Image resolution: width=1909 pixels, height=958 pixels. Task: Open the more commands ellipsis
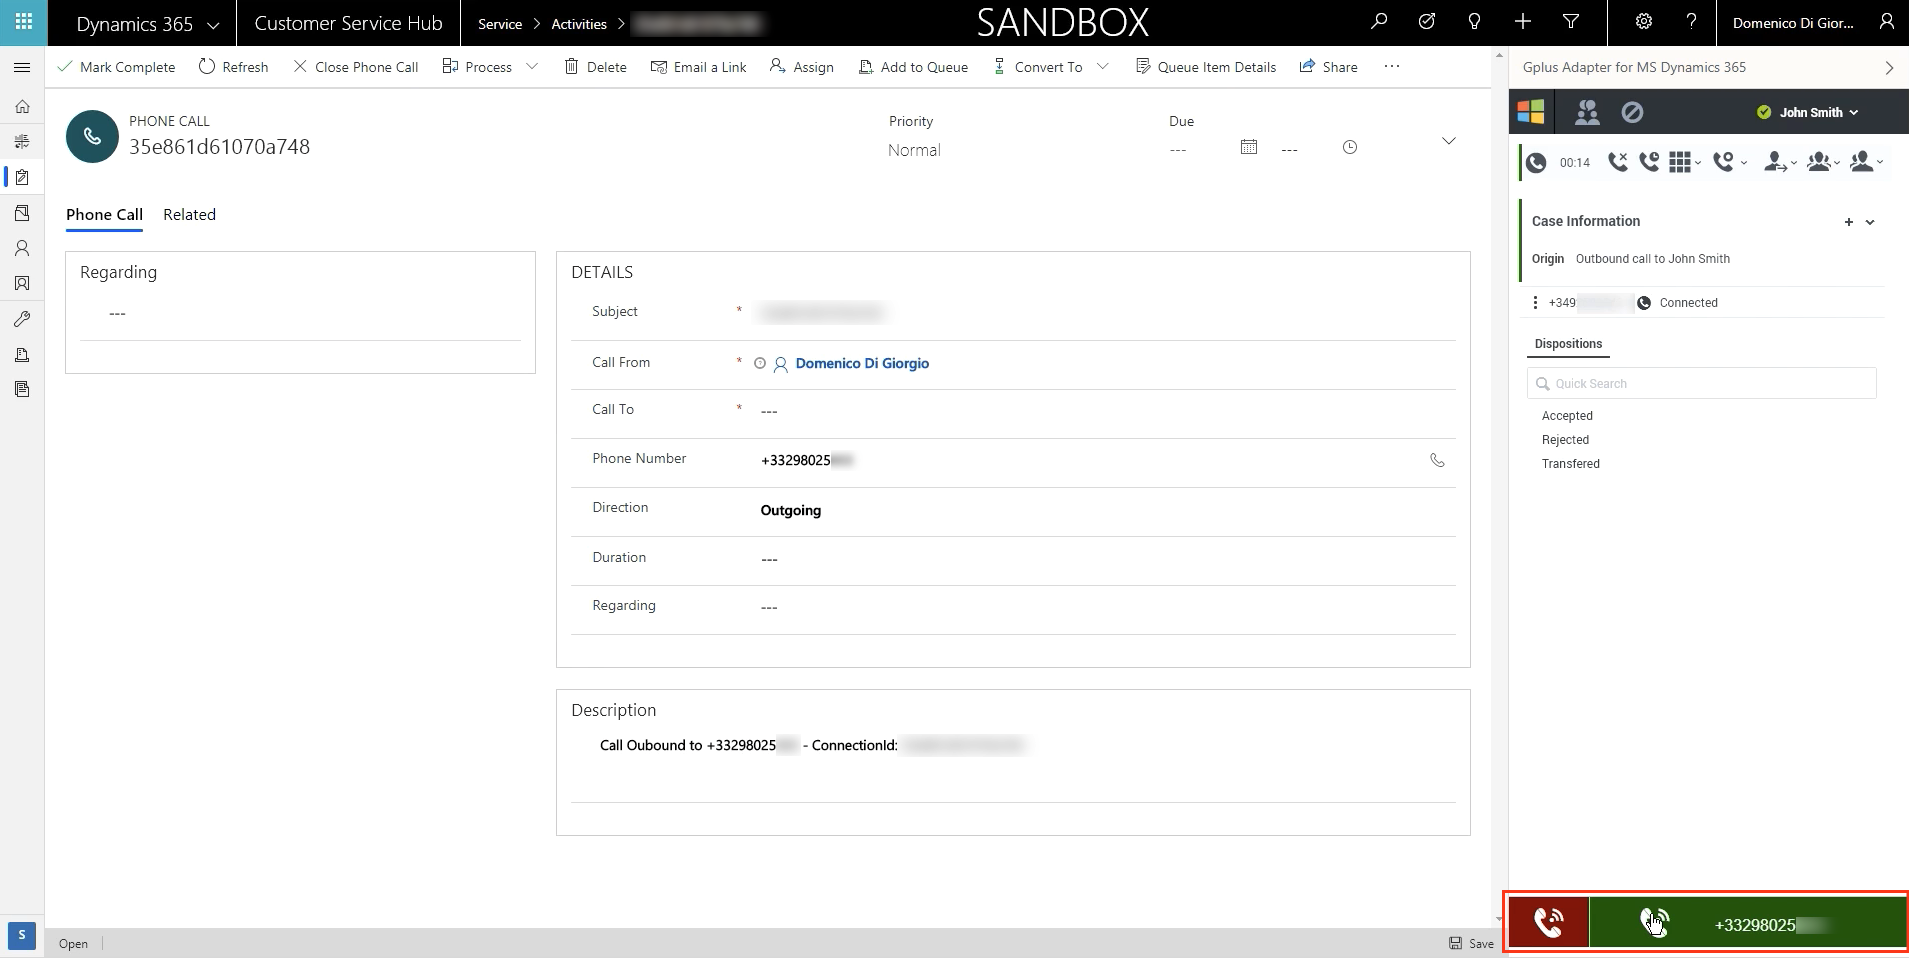coord(1392,67)
